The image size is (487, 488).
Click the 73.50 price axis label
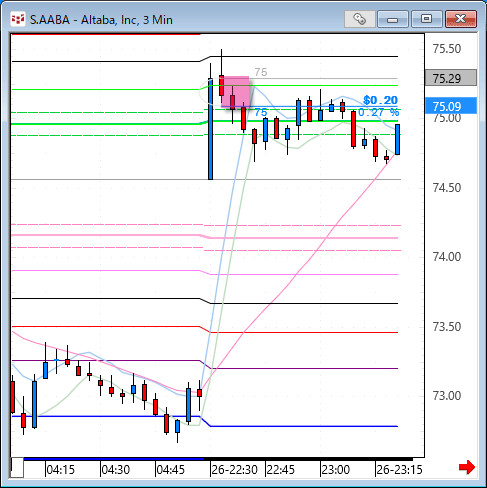coord(447,327)
